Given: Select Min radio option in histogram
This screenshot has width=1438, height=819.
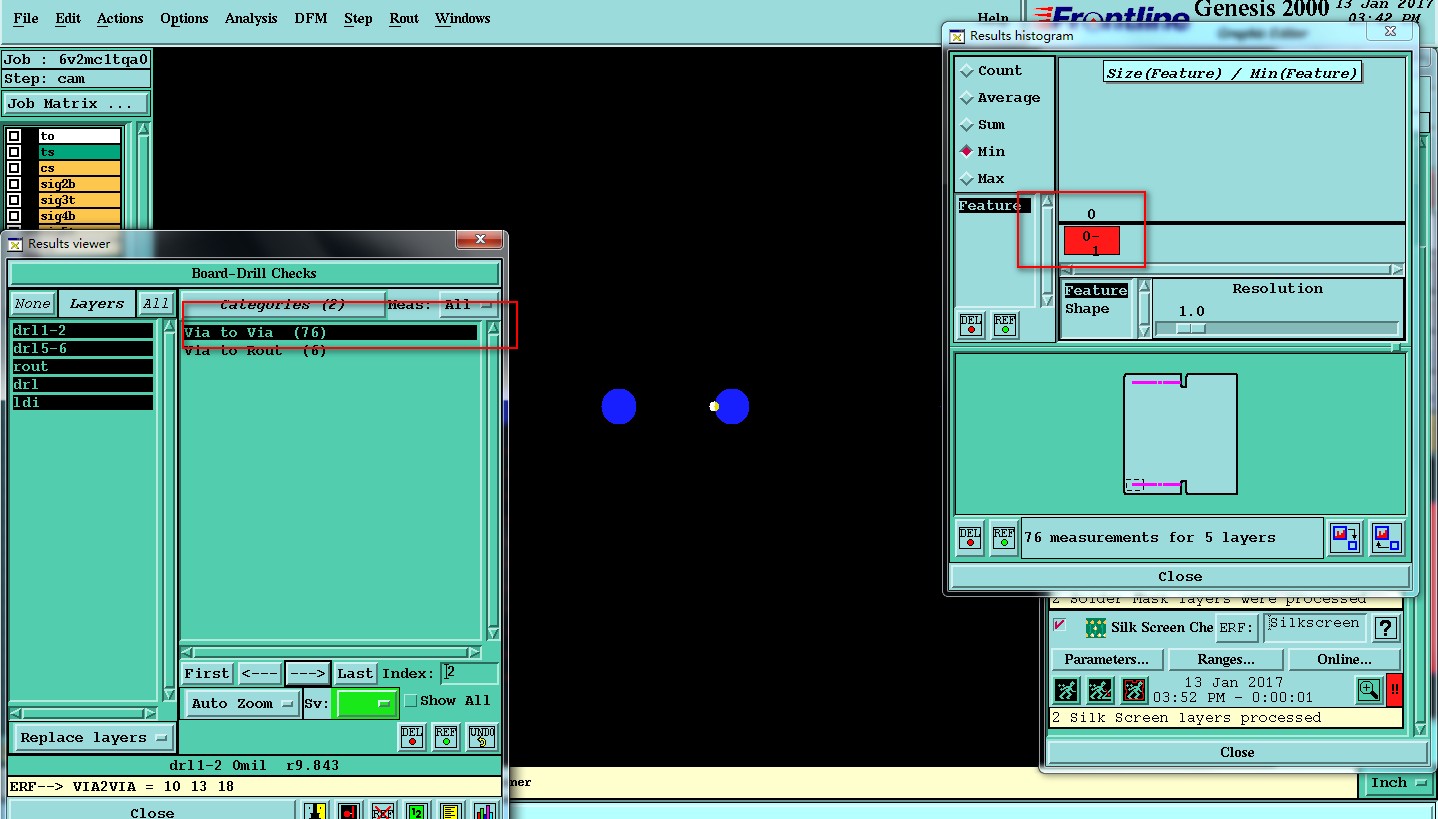Looking at the screenshot, I should pyautogui.click(x=983, y=152).
